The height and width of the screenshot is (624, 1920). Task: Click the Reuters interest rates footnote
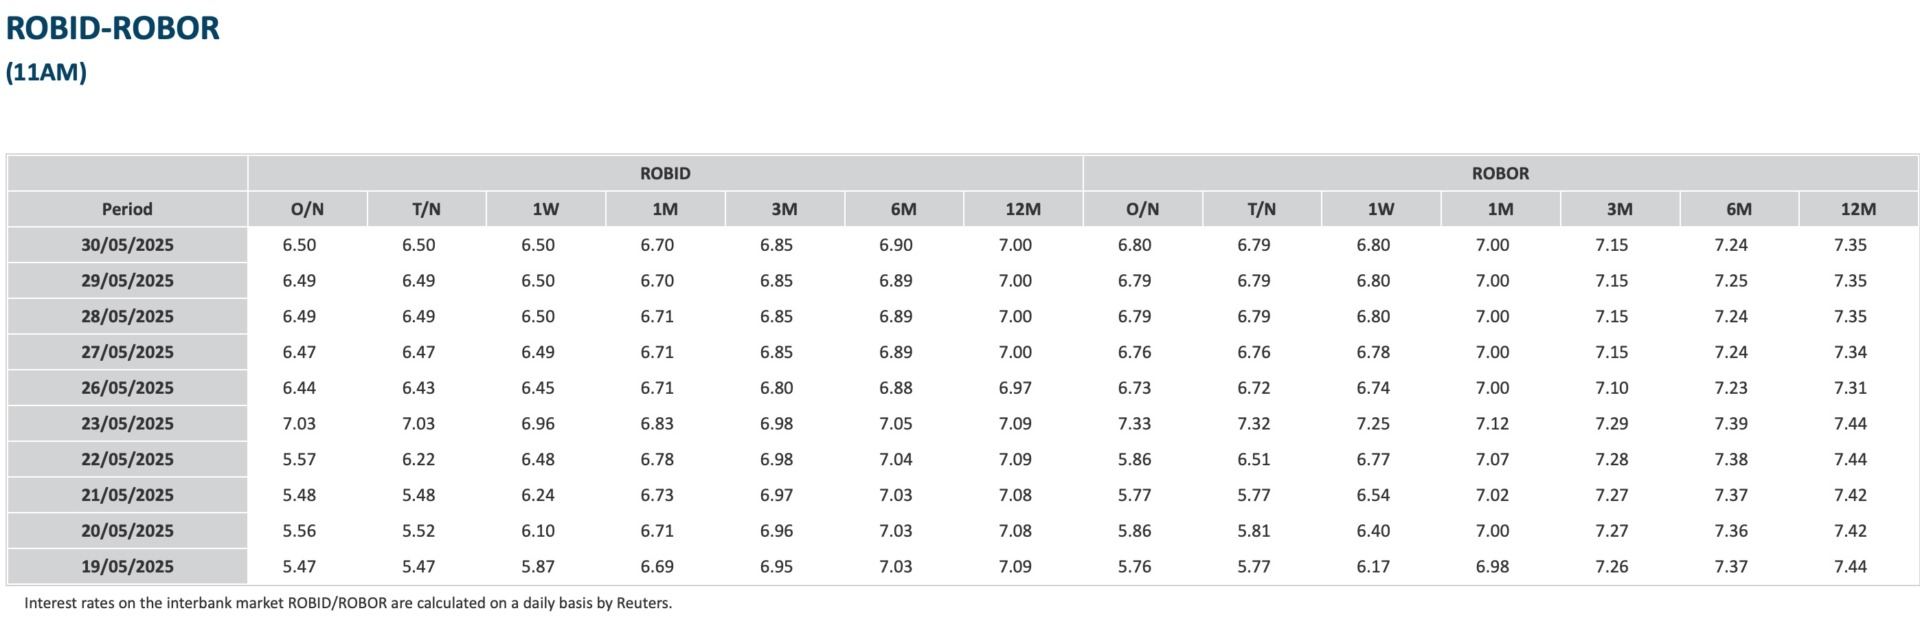click(x=348, y=603)
